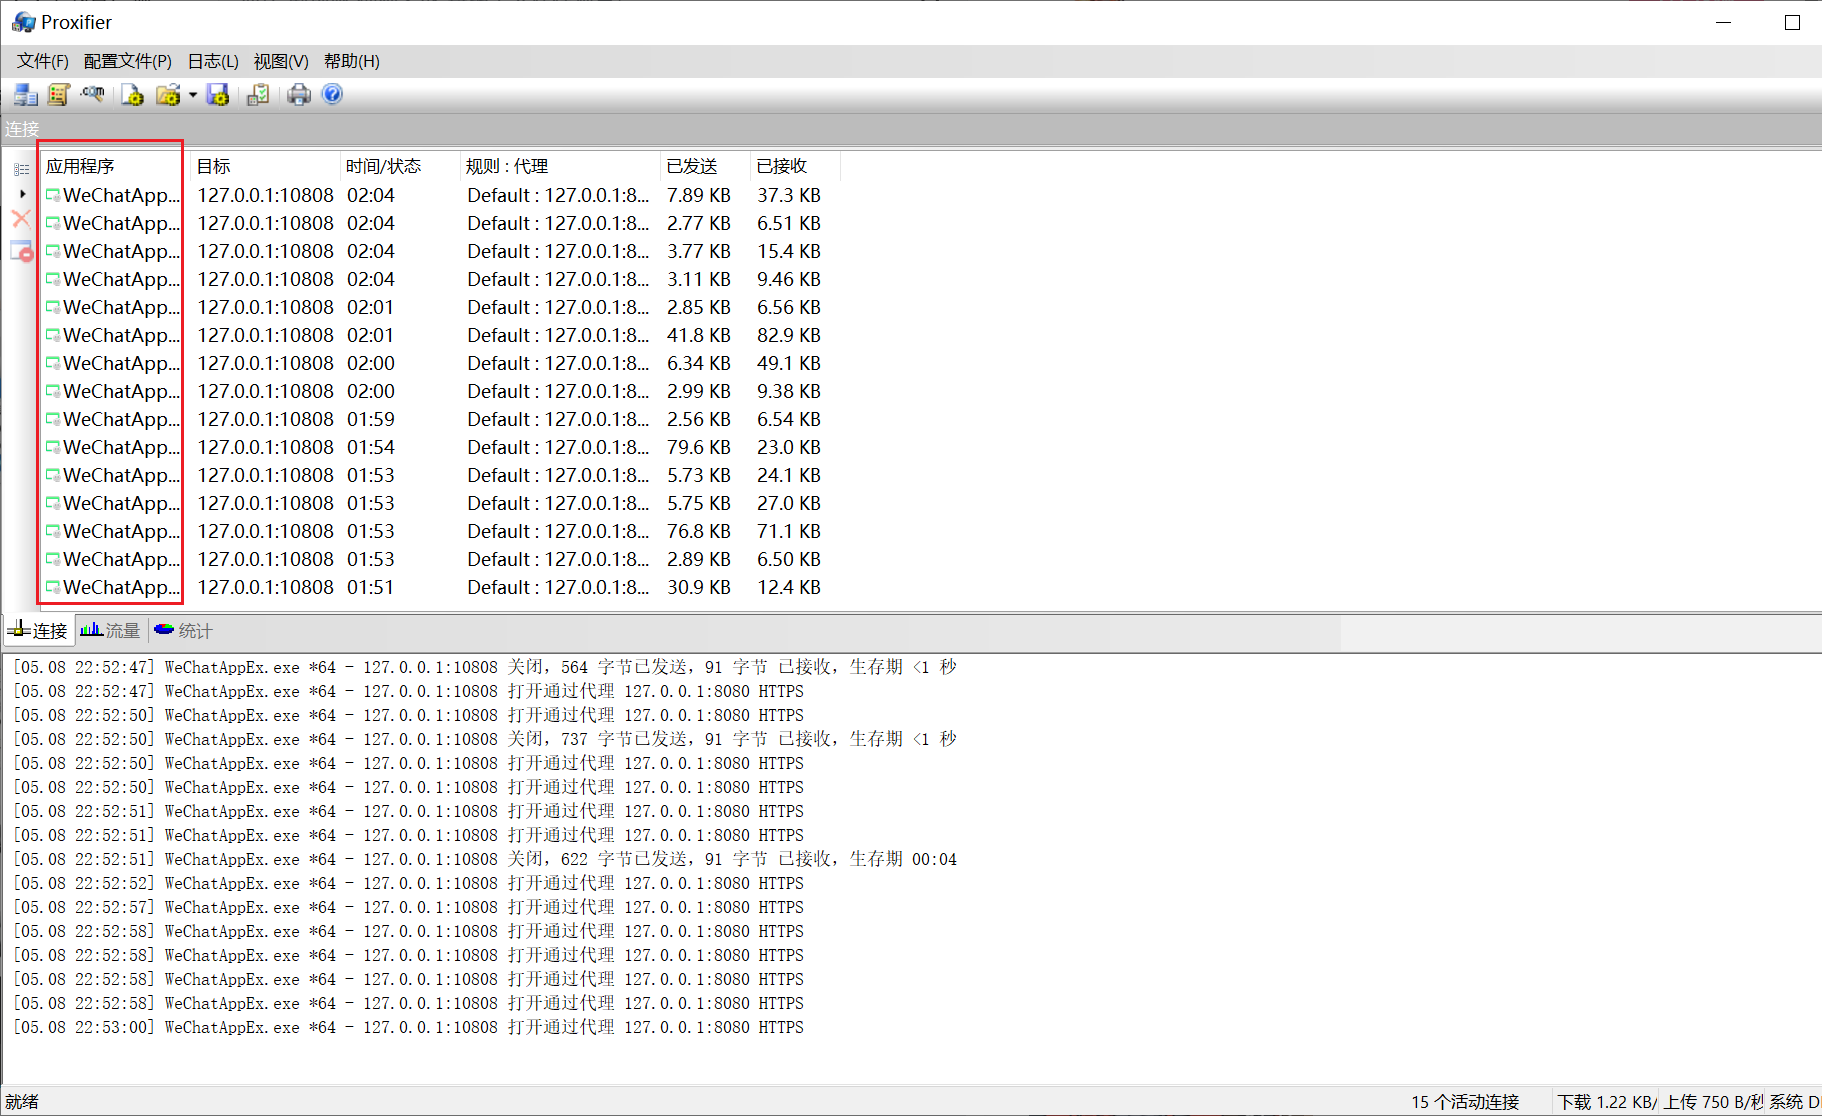The height and width of the screenshot is (1116, 1822).
Task: Switch to the 流量 tab
Action: pos(110,630)
